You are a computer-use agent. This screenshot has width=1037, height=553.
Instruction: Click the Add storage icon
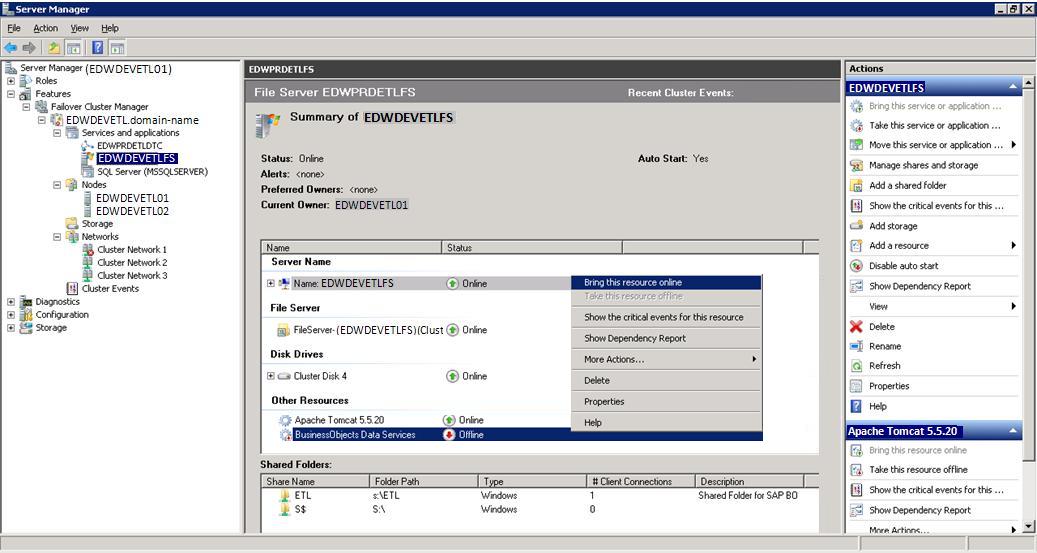pos(856,226)
